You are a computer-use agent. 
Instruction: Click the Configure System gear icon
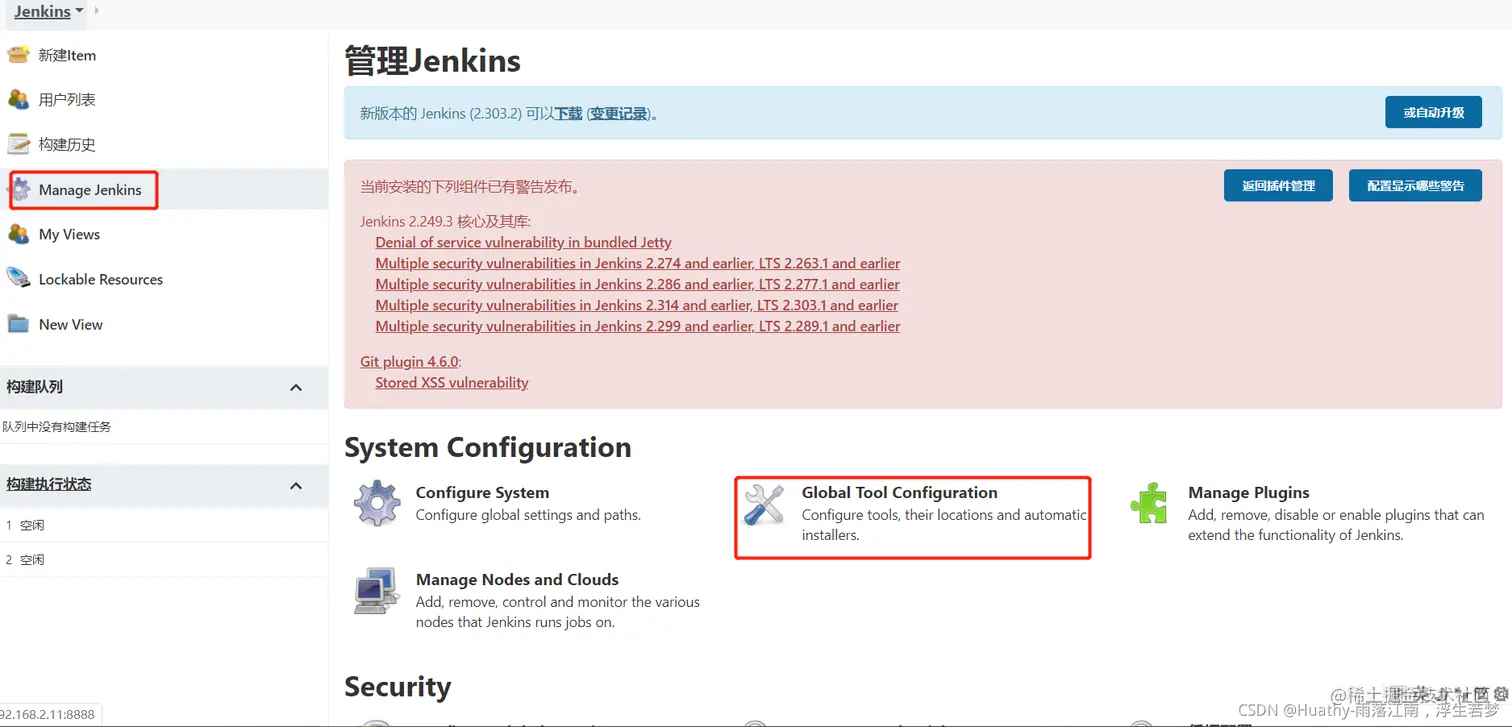(x=377, y=503)
